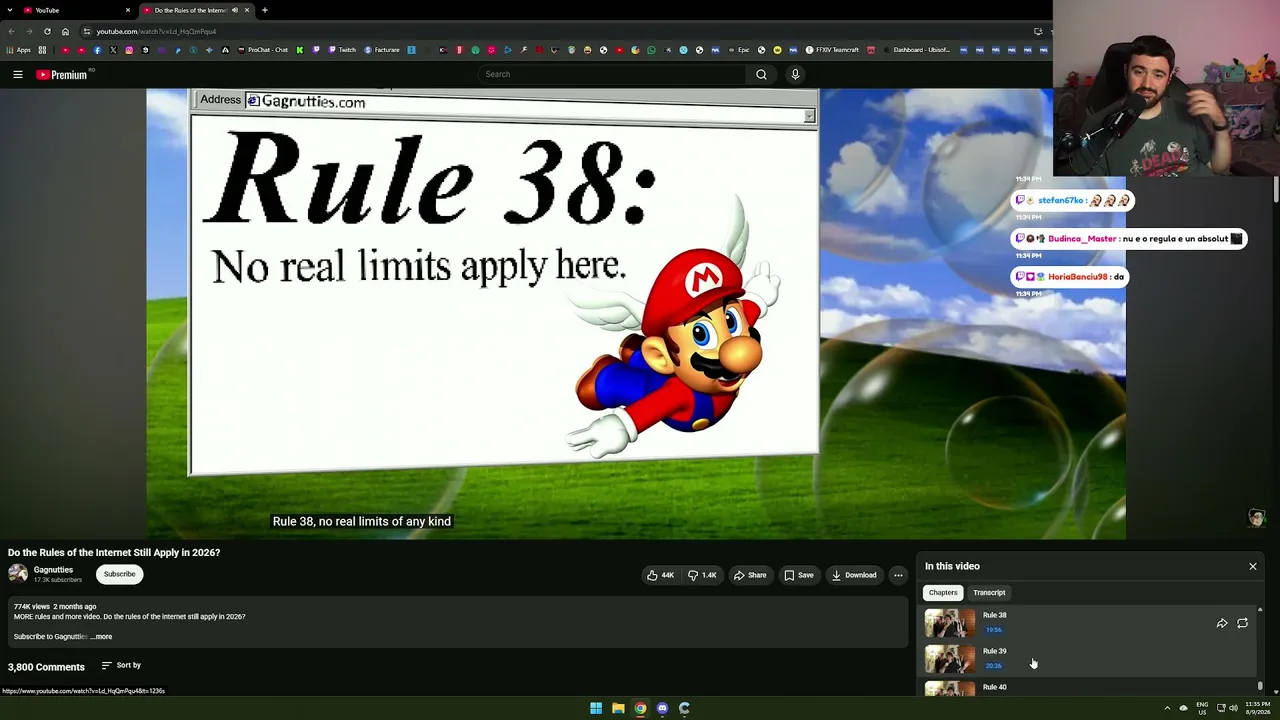Screen dimensions: 1280x720
Task: Save the video to a playlist
Action: [798, 575]
